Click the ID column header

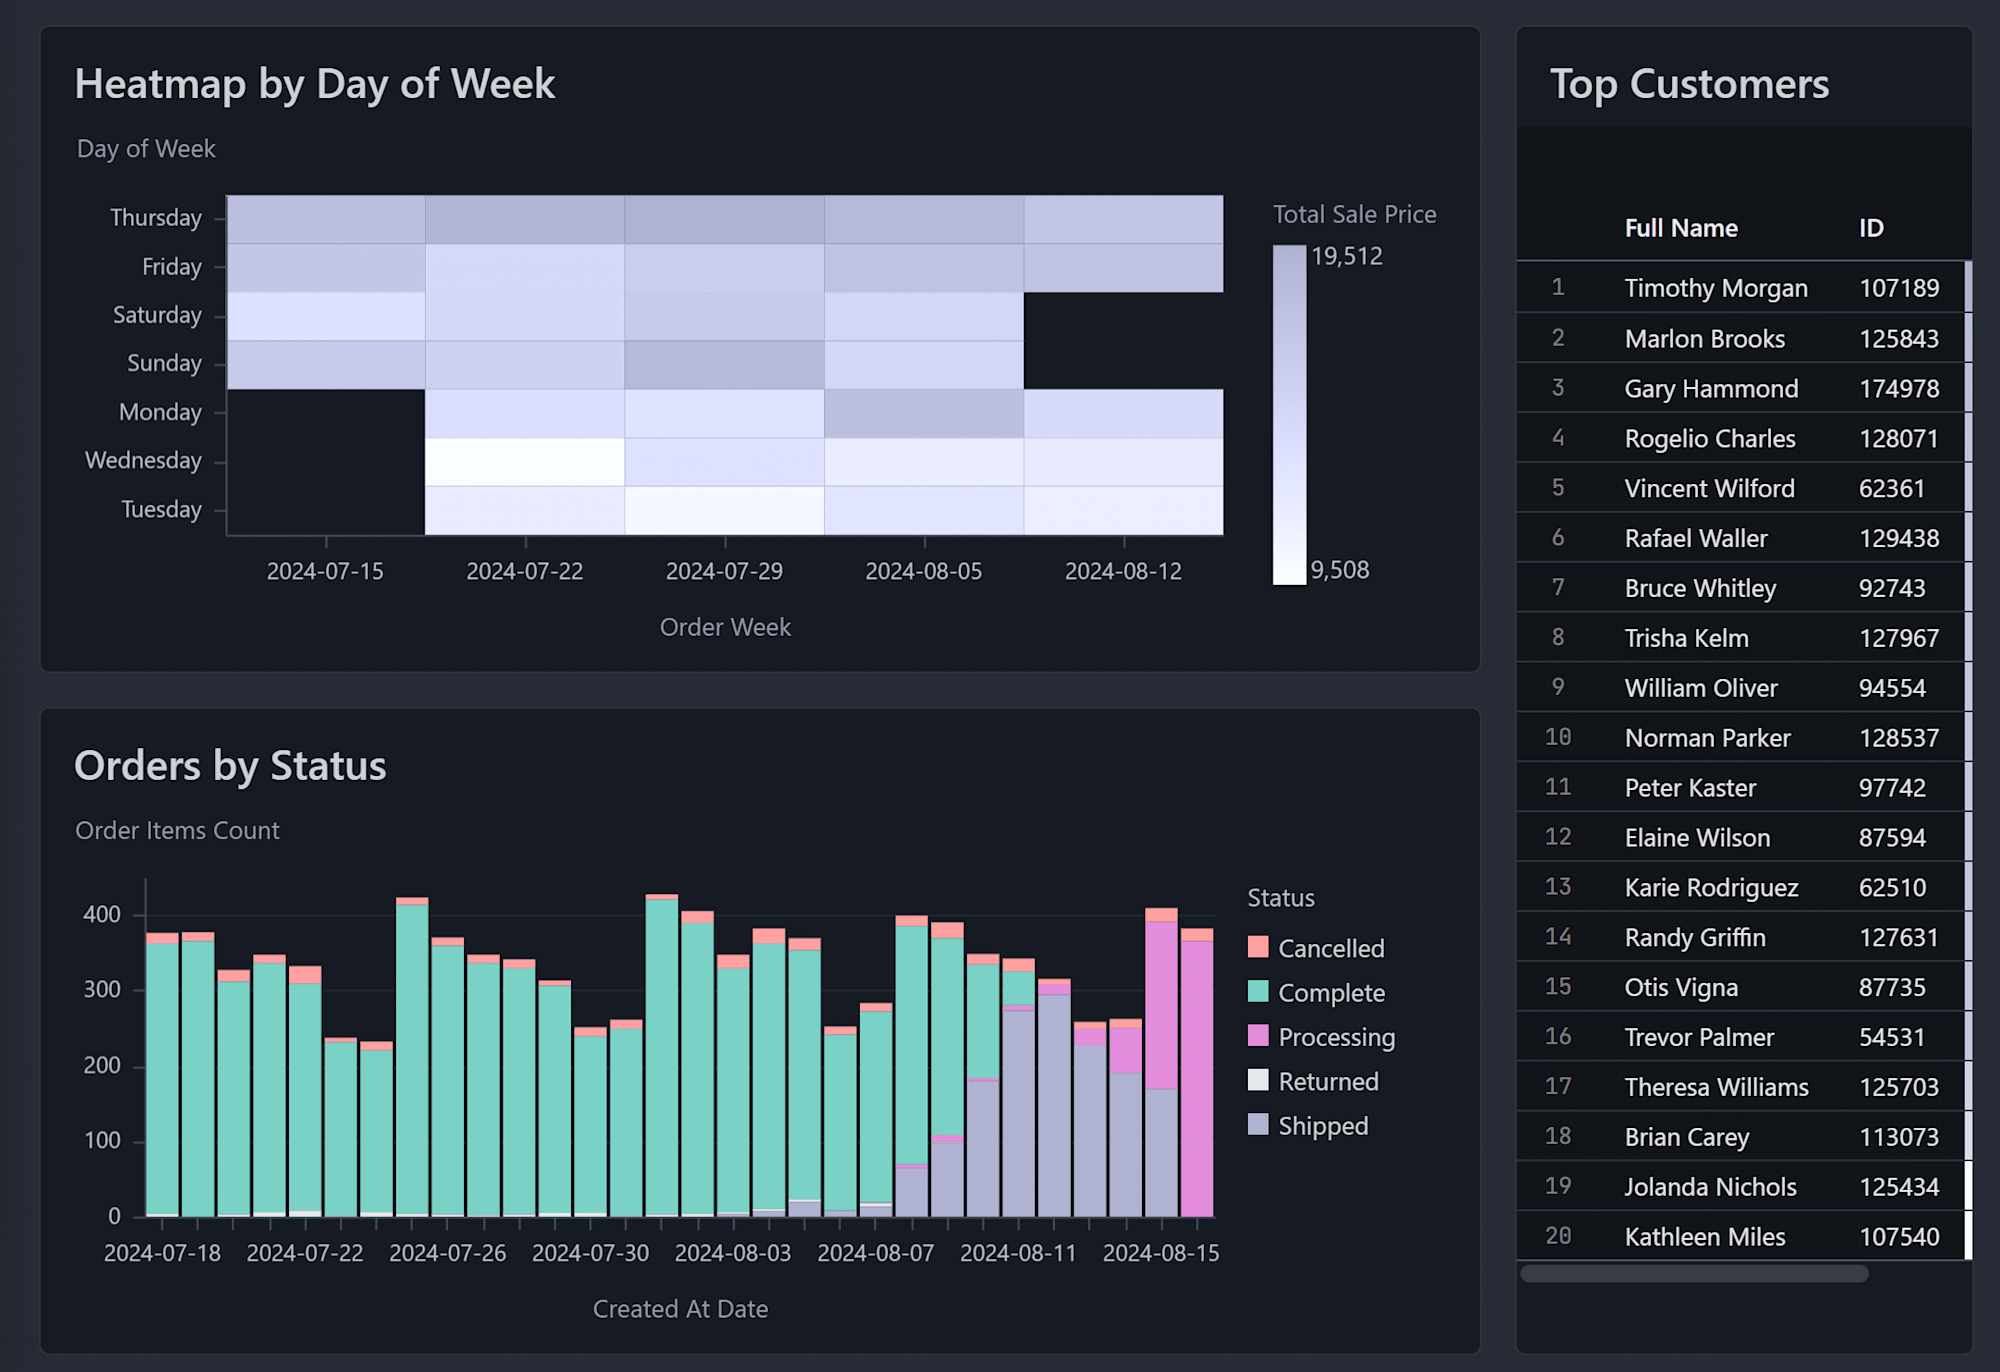pyautogui.click(x=1871, y=228)
